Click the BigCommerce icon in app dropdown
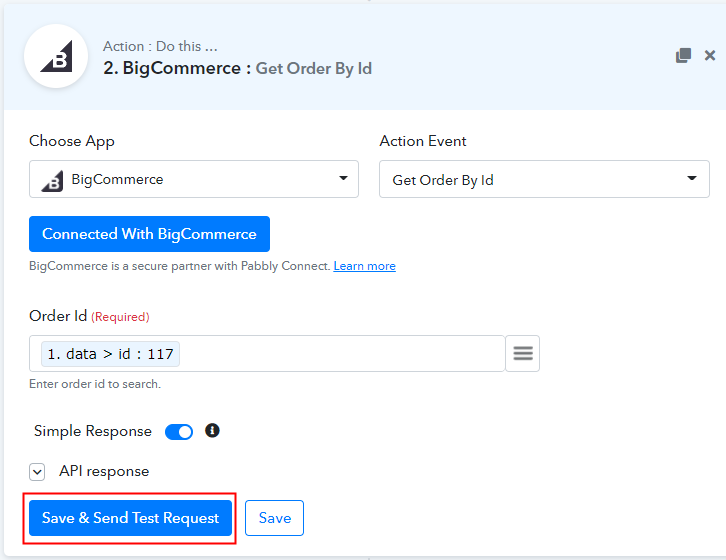The image size is (726, 560). [52, 181]
